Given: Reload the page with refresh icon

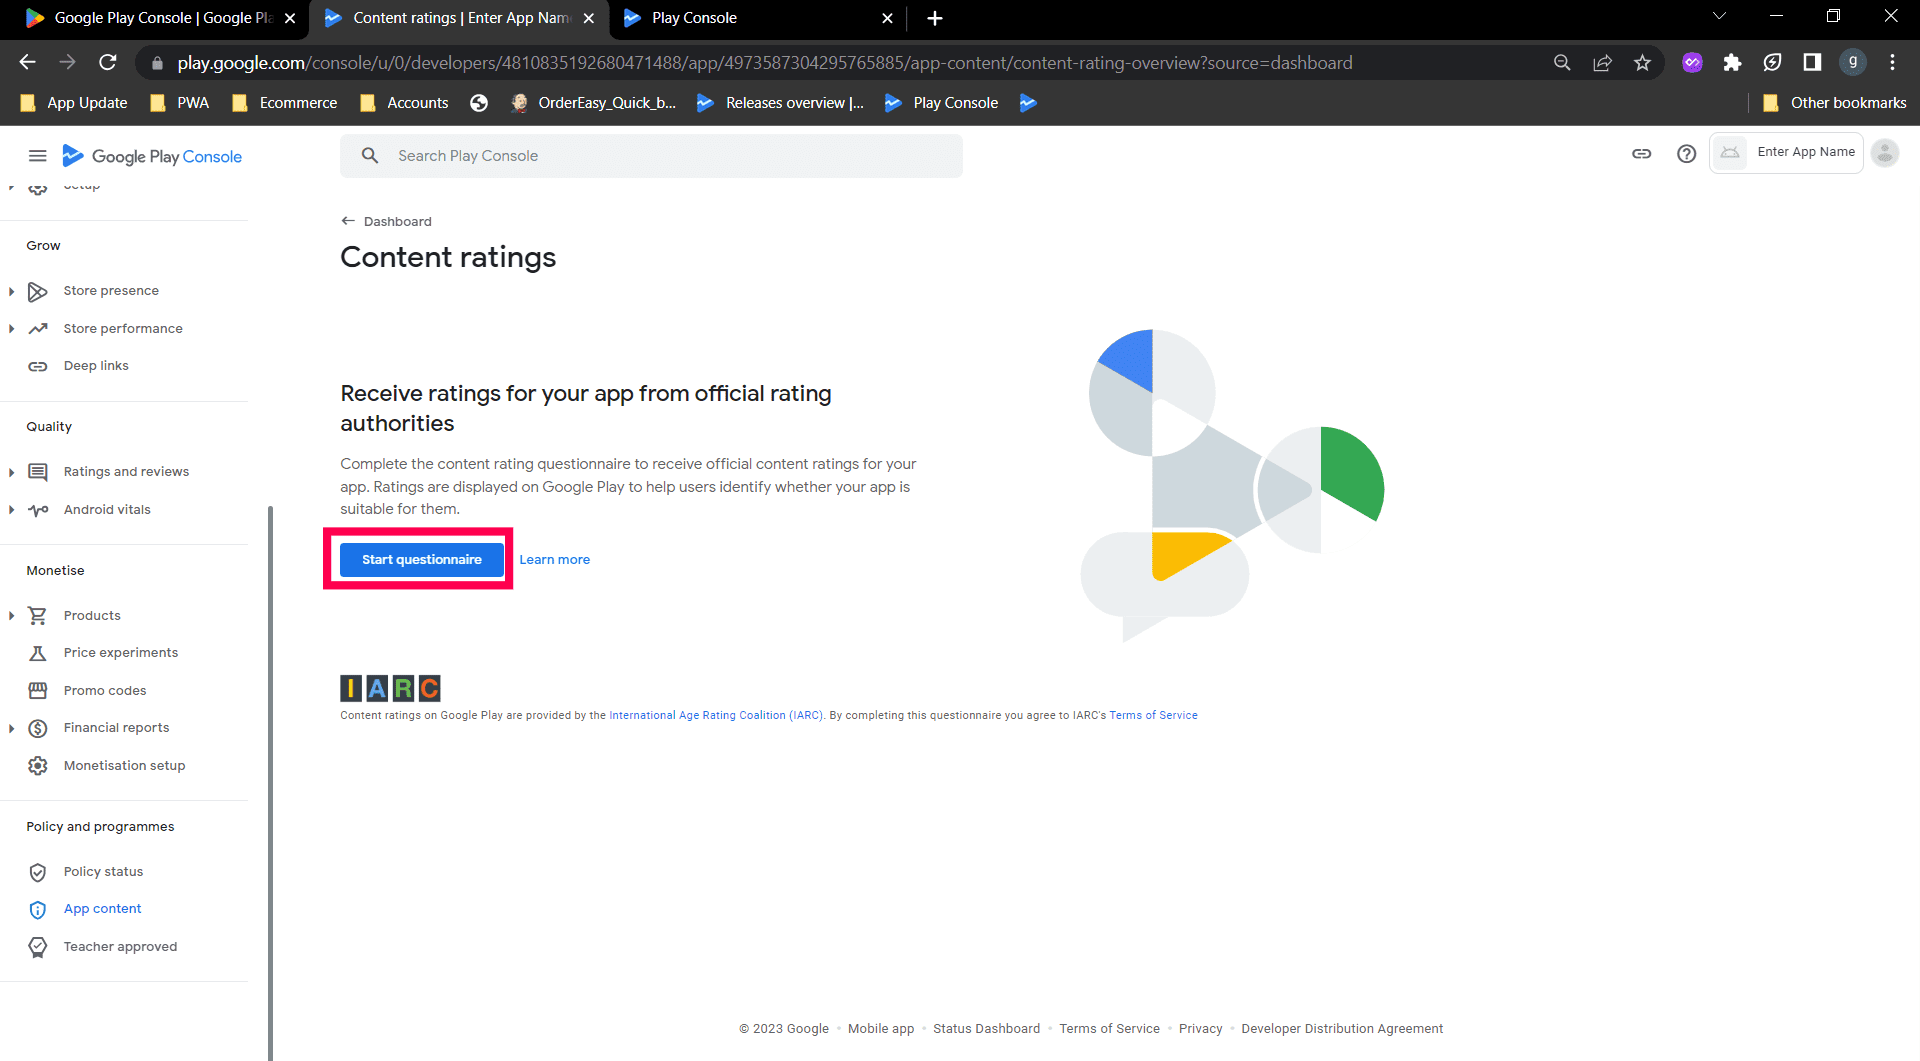Looking at the screenshot, I should [x=108, y=63].
